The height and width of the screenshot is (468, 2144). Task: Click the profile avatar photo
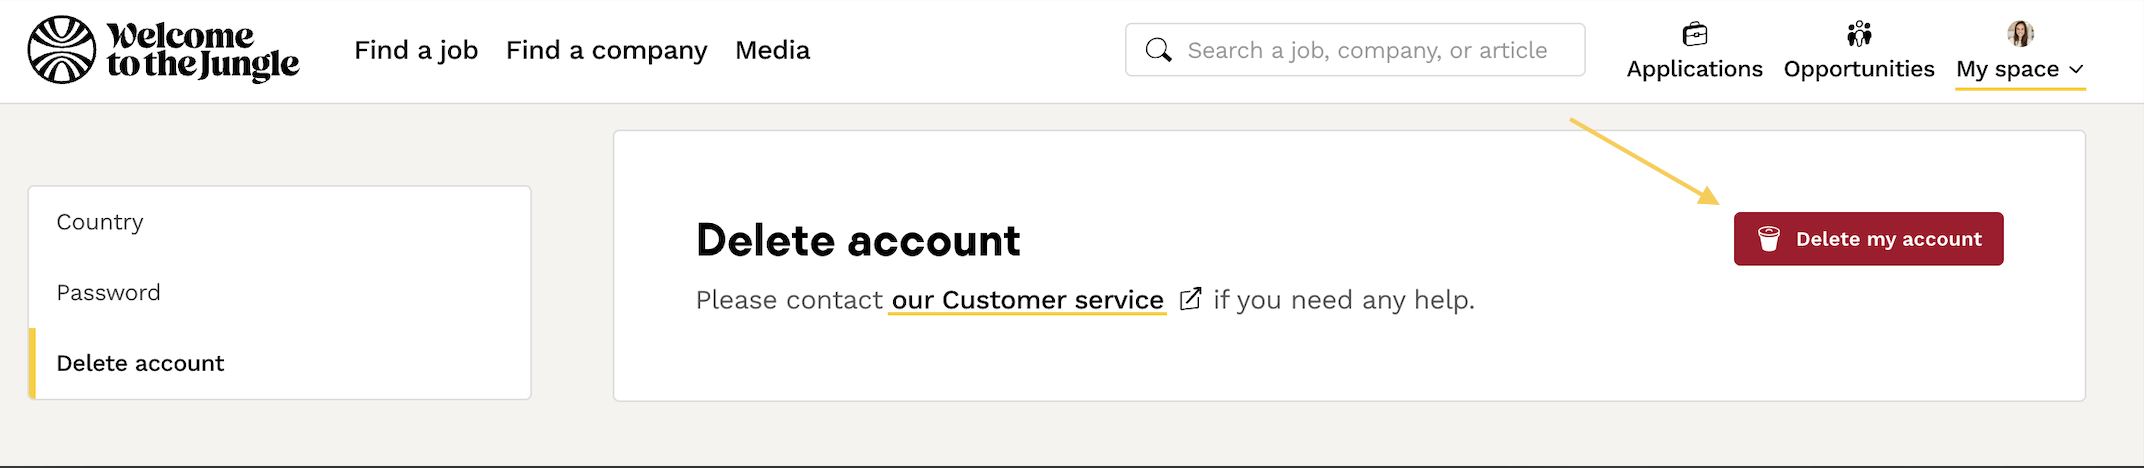(2020, 34)
